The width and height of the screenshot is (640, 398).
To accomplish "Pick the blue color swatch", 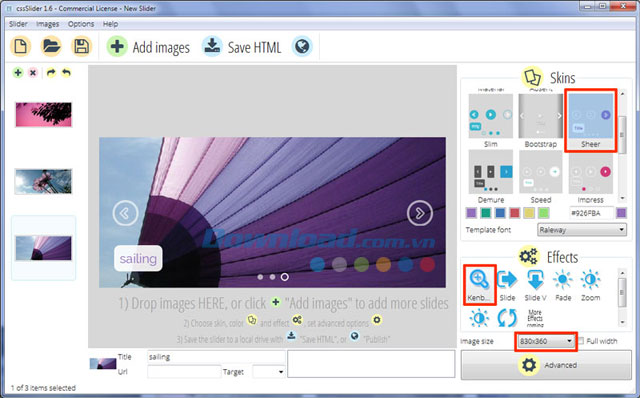I will (x=500, y=213).
